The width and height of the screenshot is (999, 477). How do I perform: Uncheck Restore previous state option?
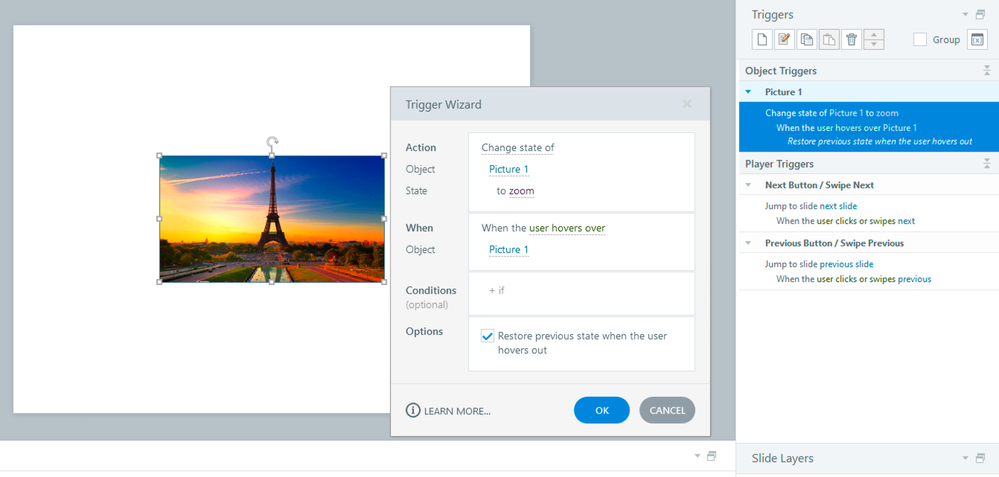[x=488, y=337]
